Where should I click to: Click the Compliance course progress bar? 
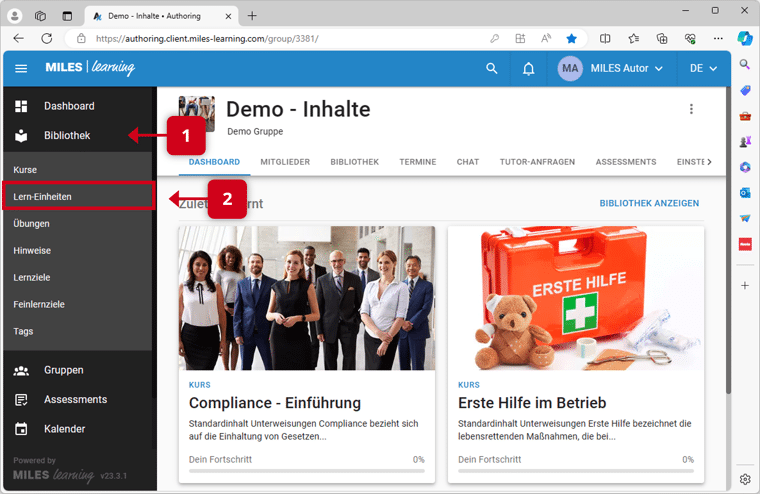point(306,469)
